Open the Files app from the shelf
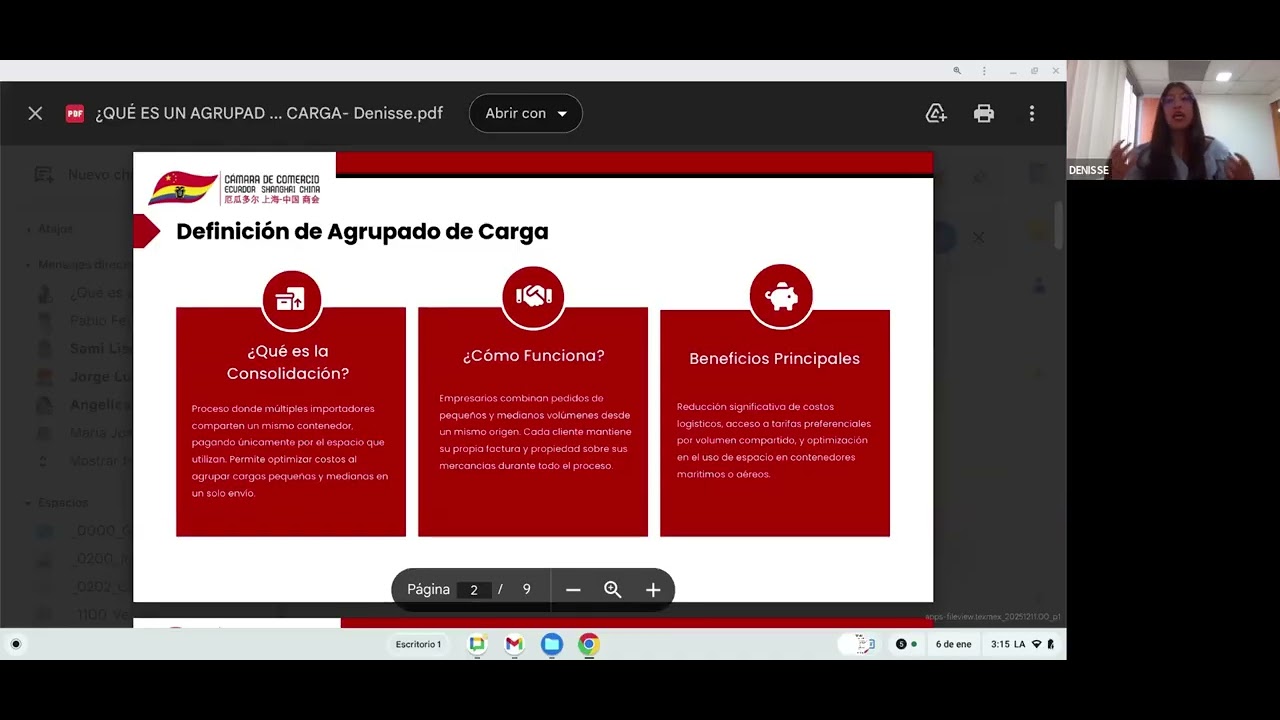Screen dimensions: 1280x720 click(552, 644)
